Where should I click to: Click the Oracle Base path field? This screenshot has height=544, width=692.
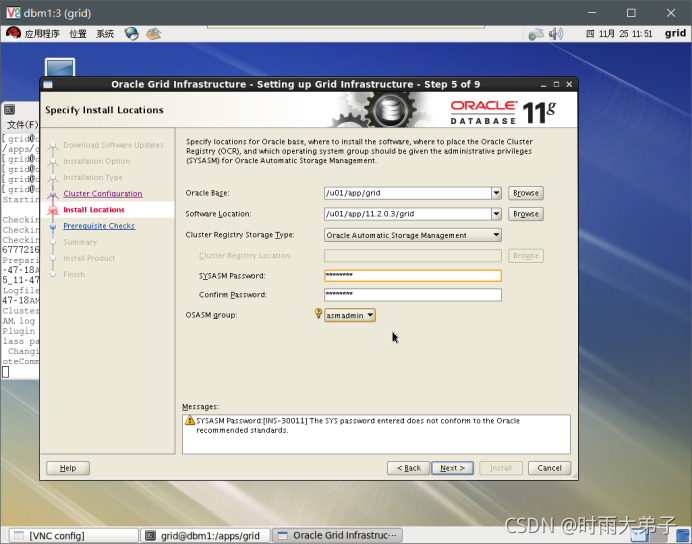click(408, 193)
